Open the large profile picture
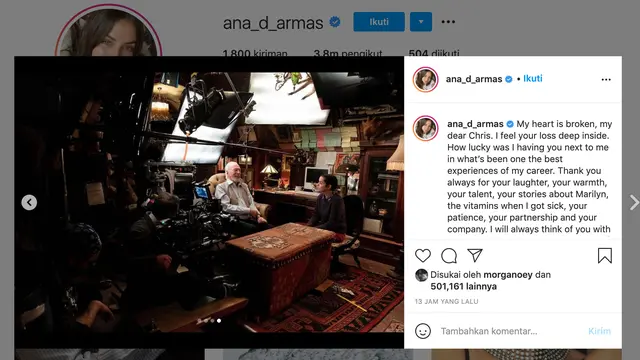Viewport: 640px width, 360px height. pyautogui.click(x=109, y=32)
